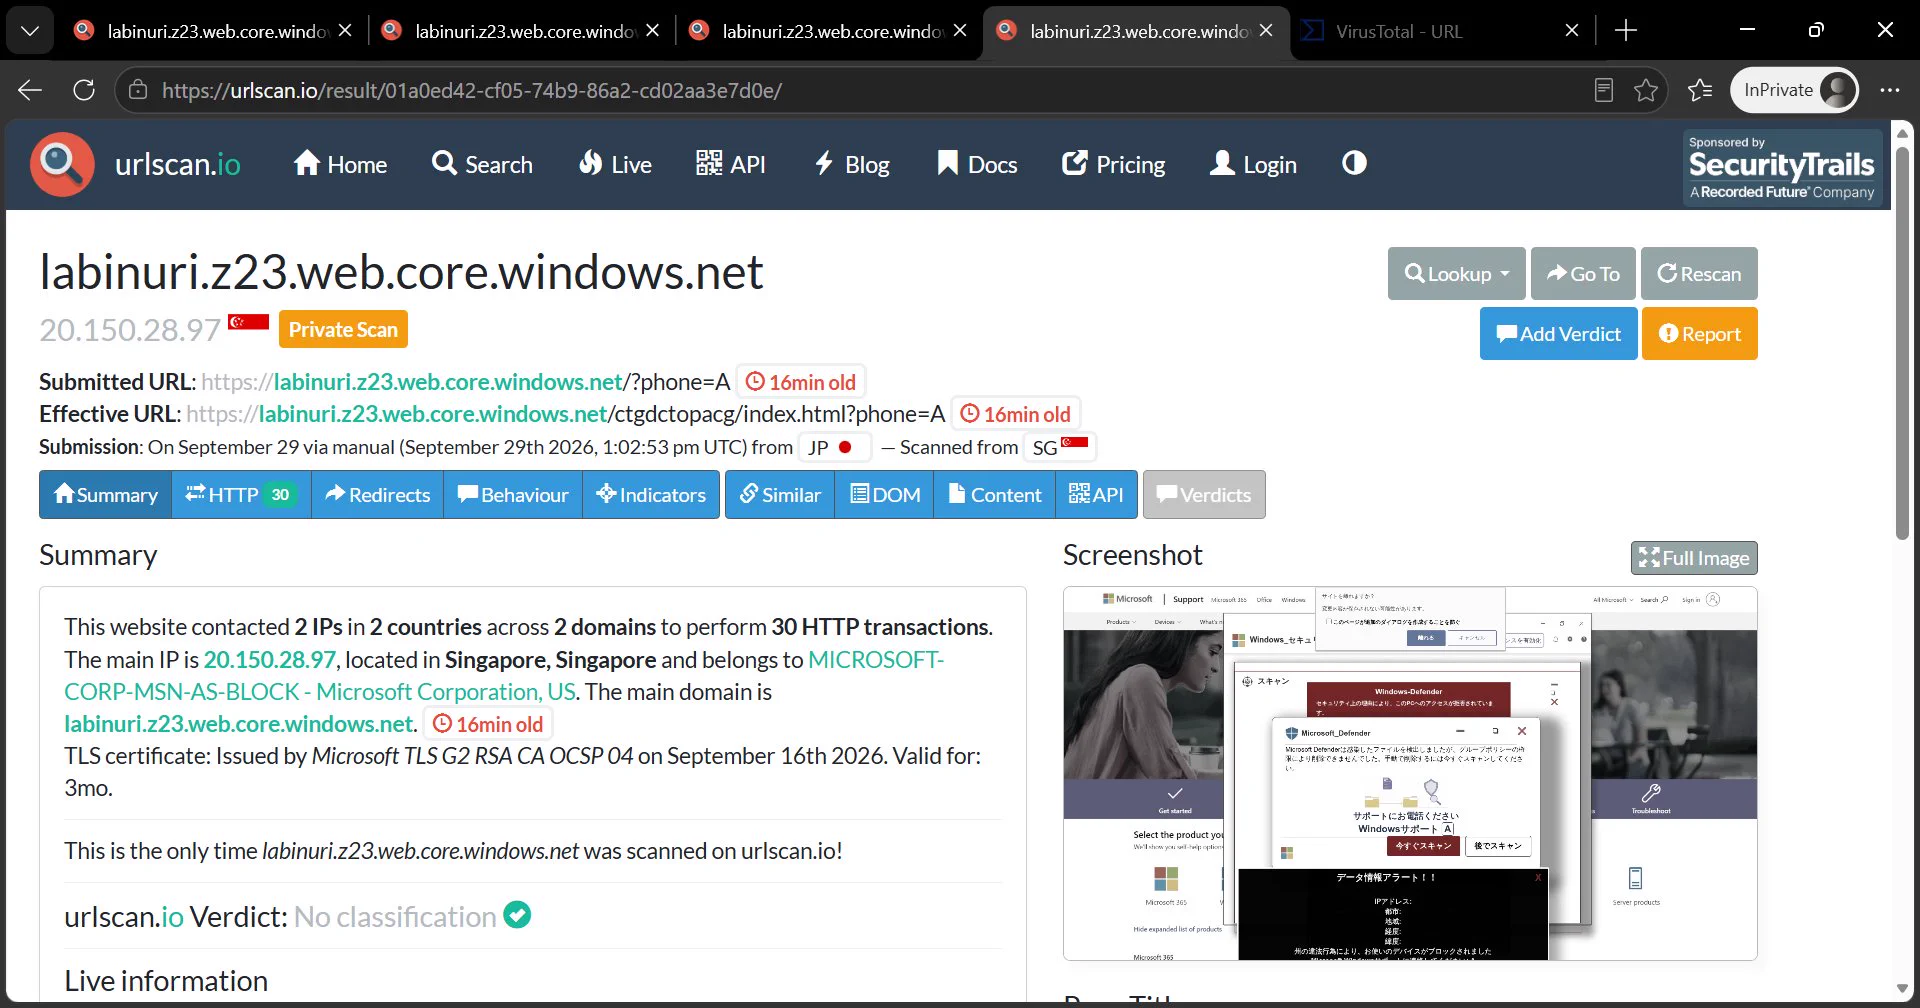This screenshot has height=1008, width=1920.
Task: Open the Search nav link
Action: pyautogui.click(x=482, y=164)
